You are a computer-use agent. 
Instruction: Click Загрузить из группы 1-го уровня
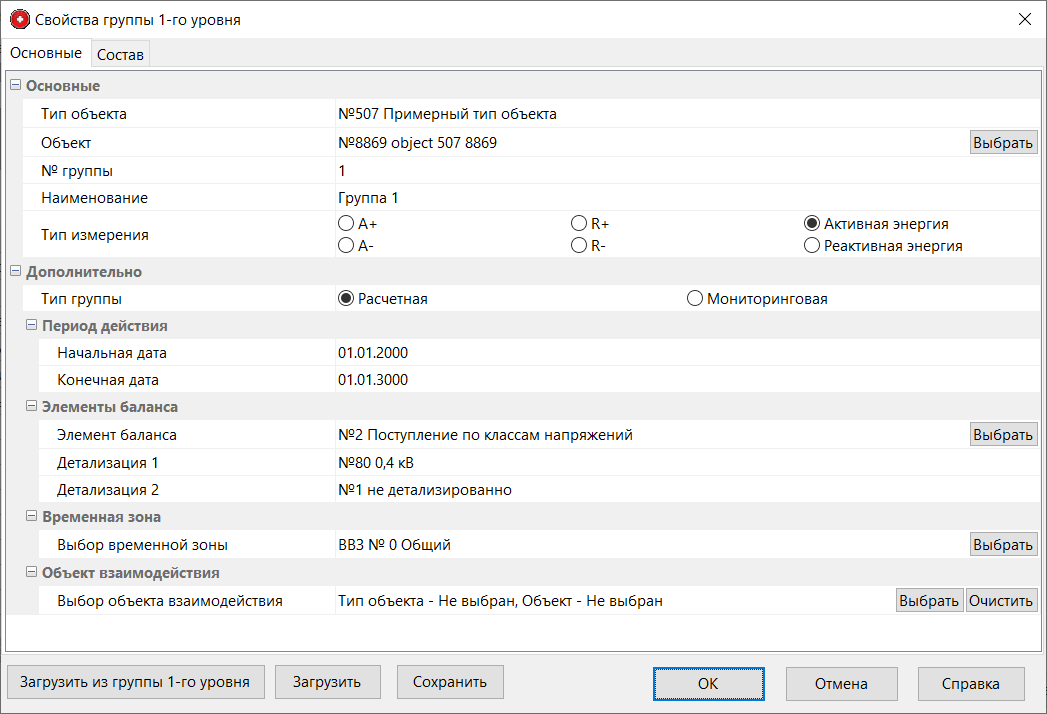click(135, 683)
